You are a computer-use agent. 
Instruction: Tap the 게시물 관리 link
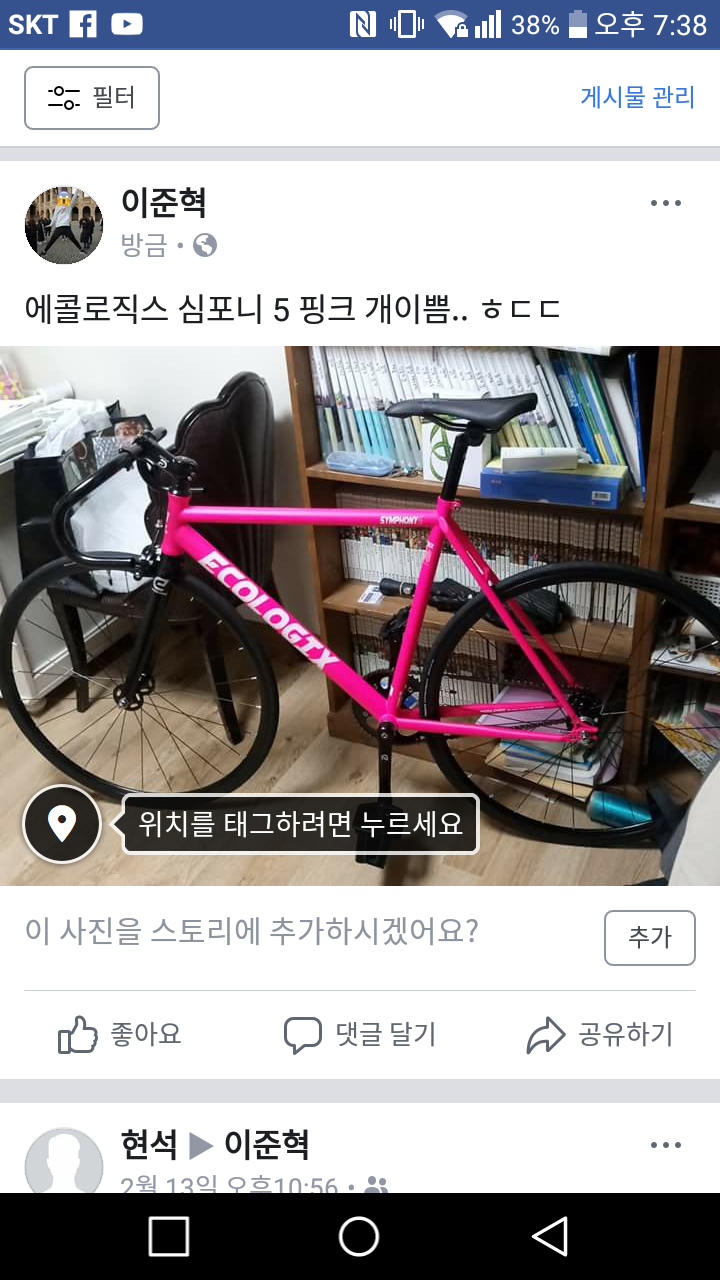[637, 98]
